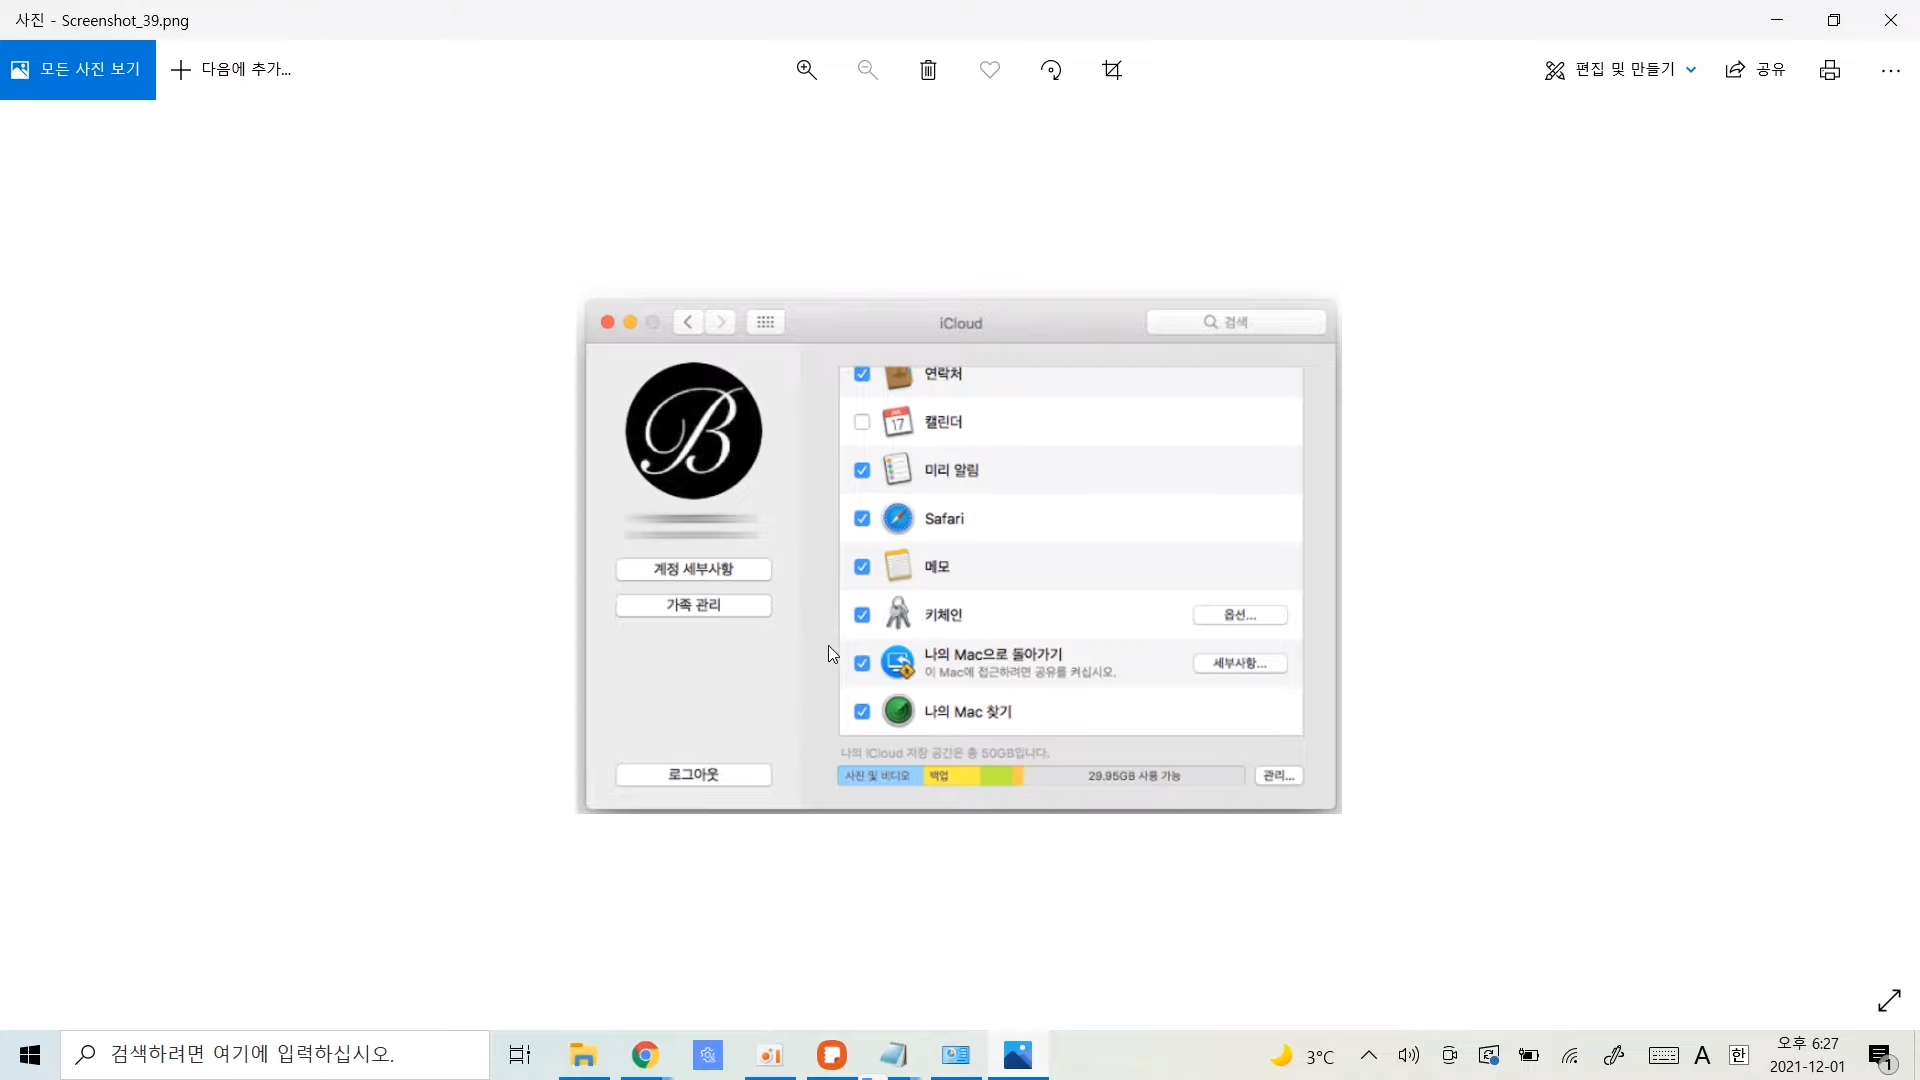1920x1080 pixels.
Task: Click the A input mode indicator
Action: (1702, 1055)
